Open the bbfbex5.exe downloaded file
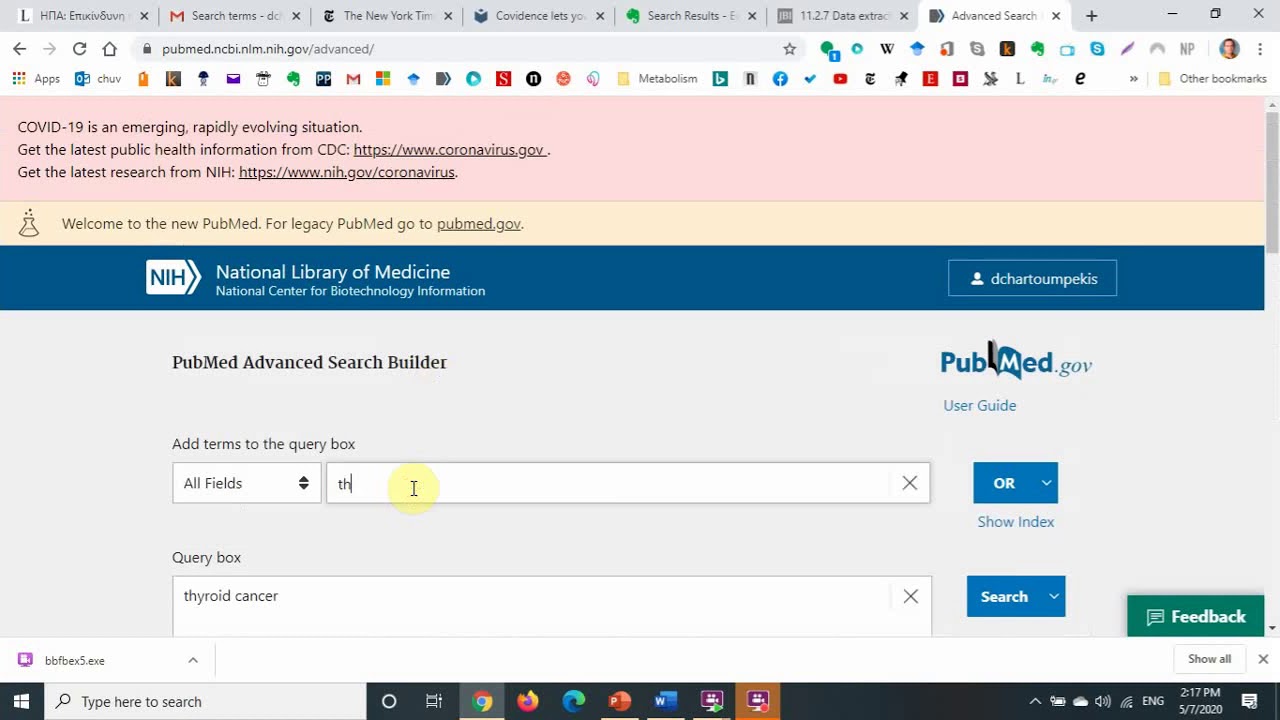Viewport: 1280px width, 720px height. 75,660
